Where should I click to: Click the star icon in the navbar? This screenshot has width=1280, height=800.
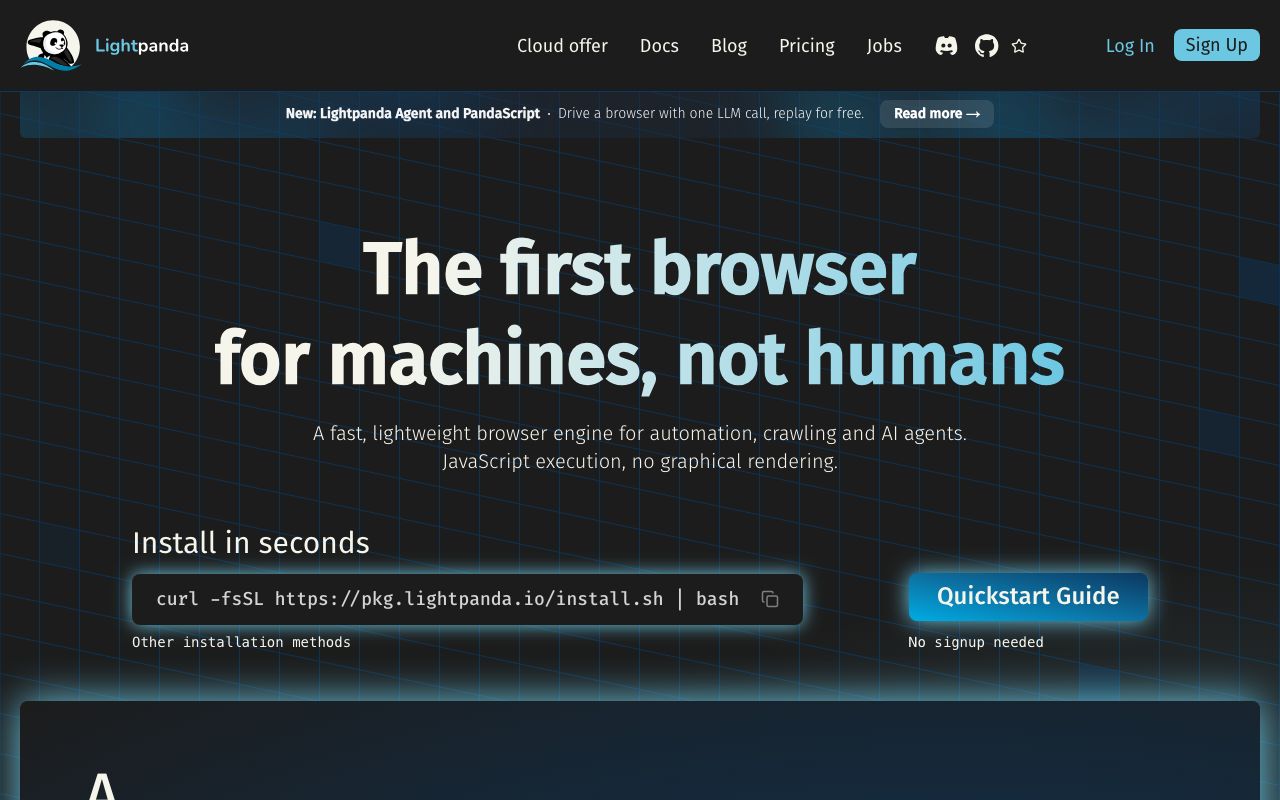(x=1019, y=46)
